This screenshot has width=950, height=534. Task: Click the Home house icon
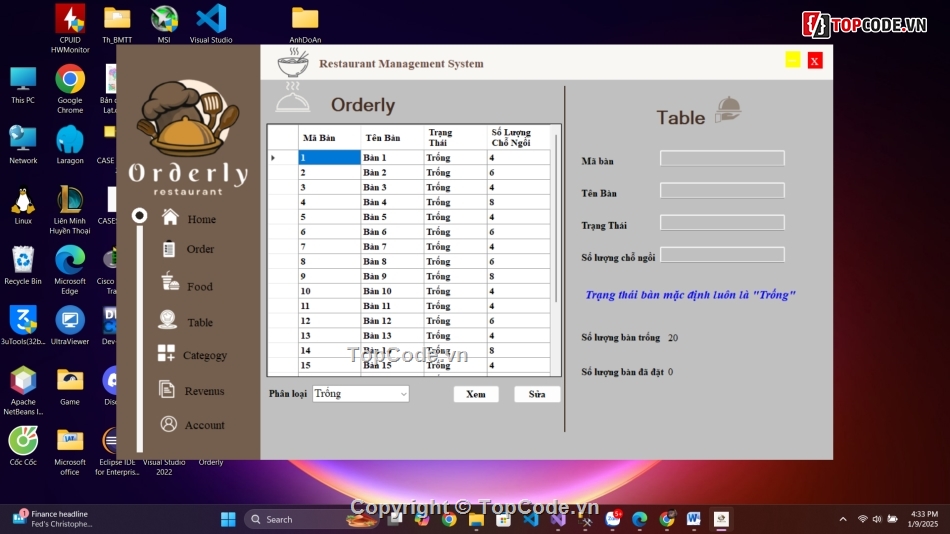pos(170,217)
